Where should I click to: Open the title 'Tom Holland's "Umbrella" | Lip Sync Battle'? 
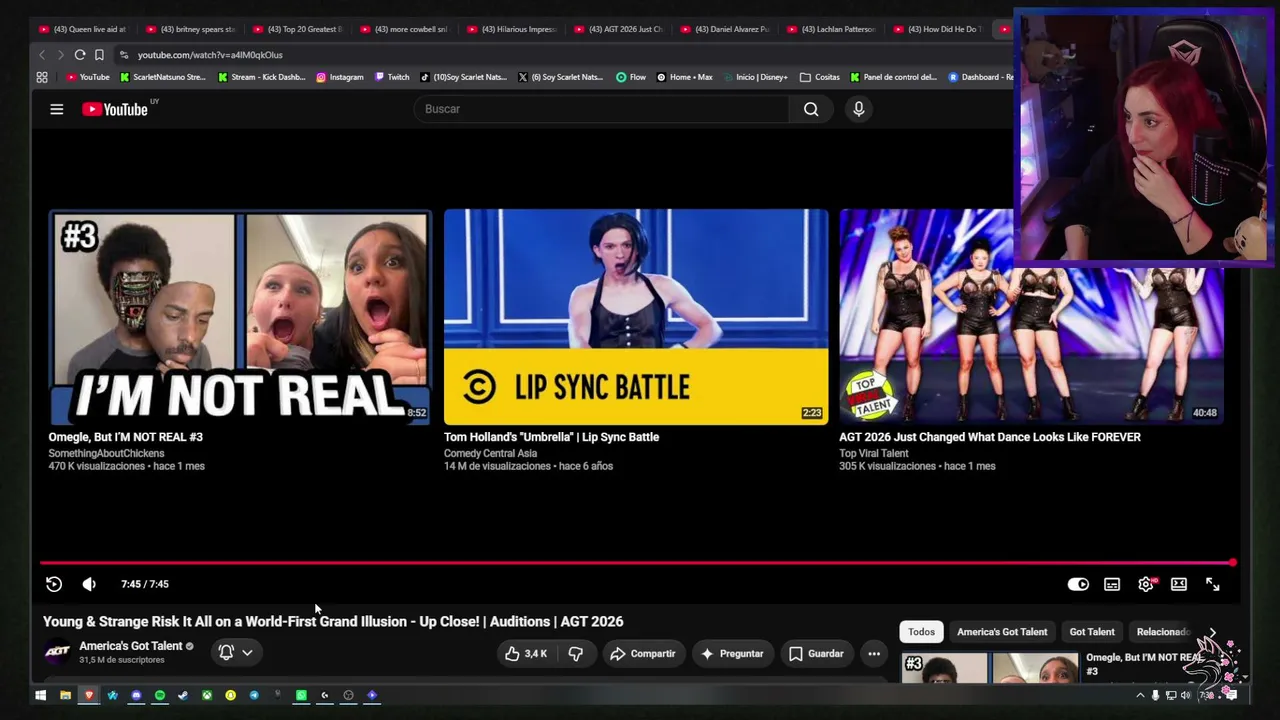551,437
